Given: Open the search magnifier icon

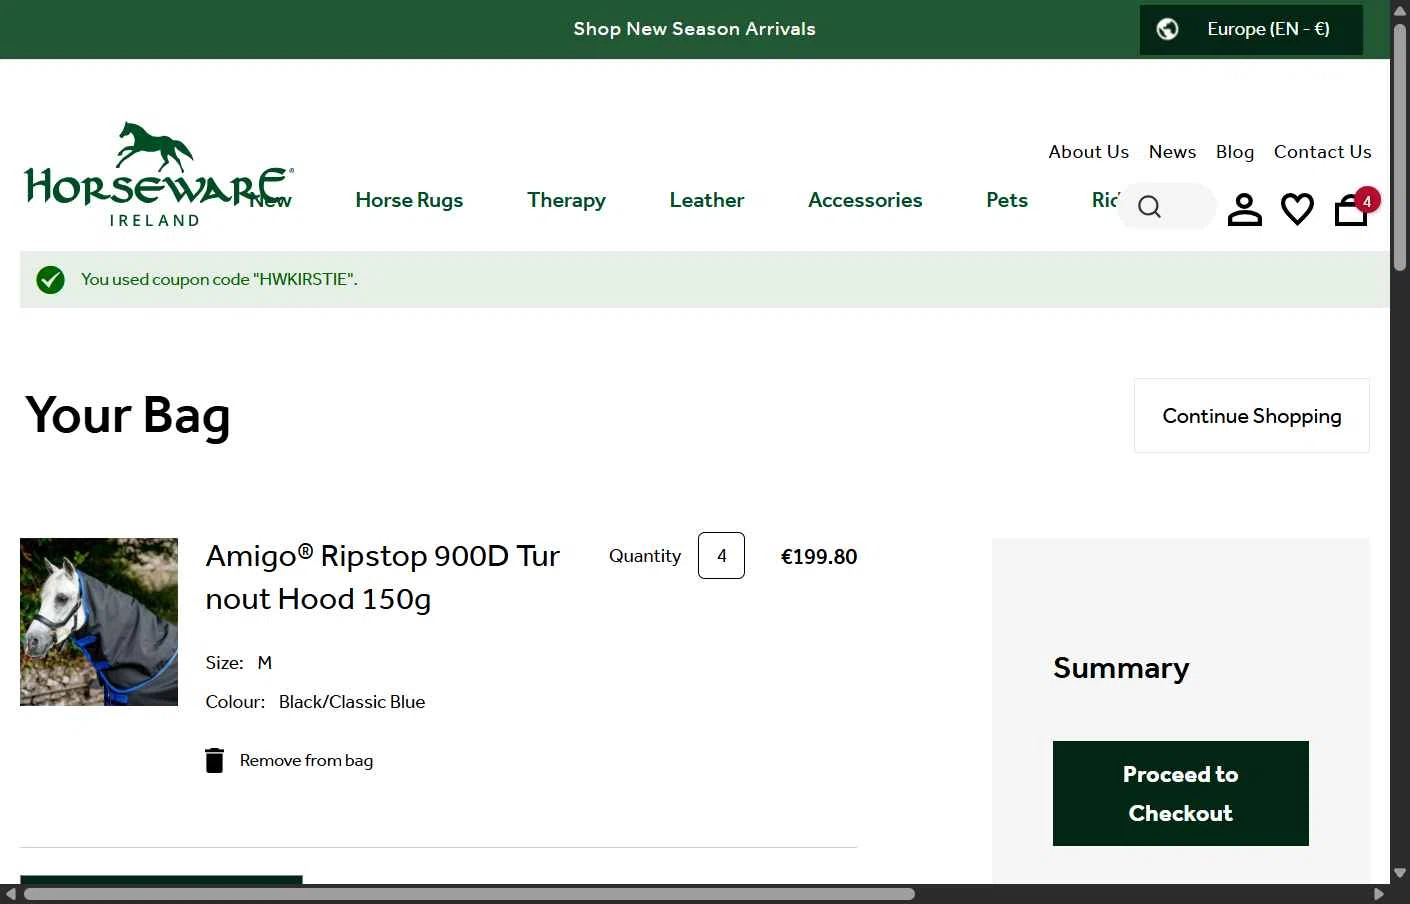Looking at the screenshot, I should tap(1150, 207).
